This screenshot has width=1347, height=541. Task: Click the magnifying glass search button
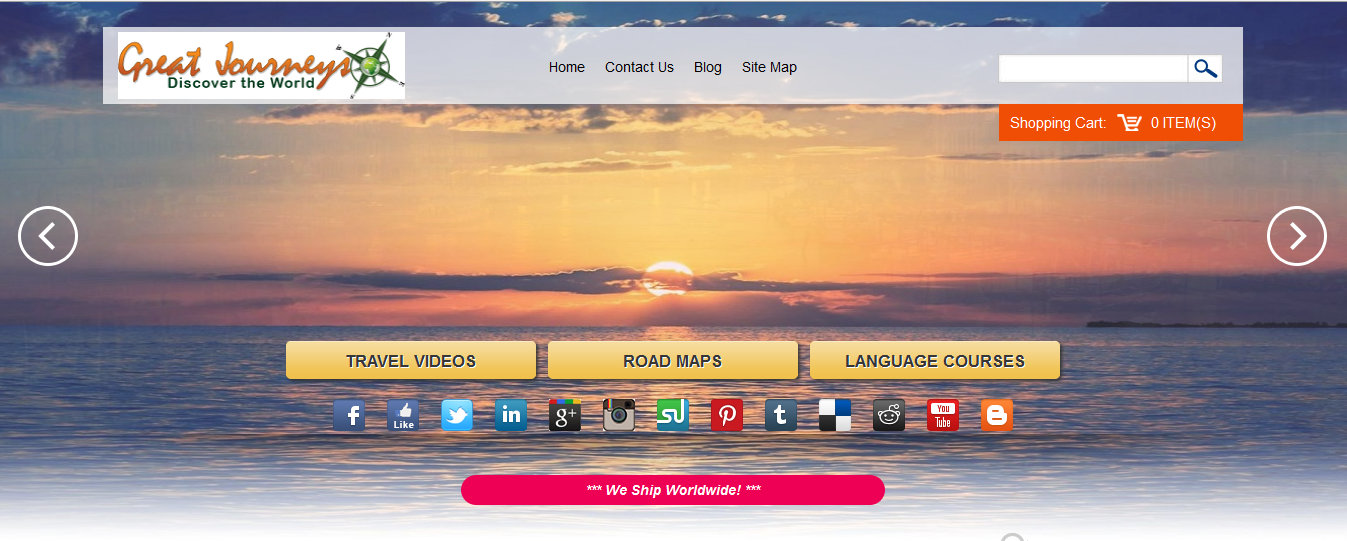[x=1205, y=69]
